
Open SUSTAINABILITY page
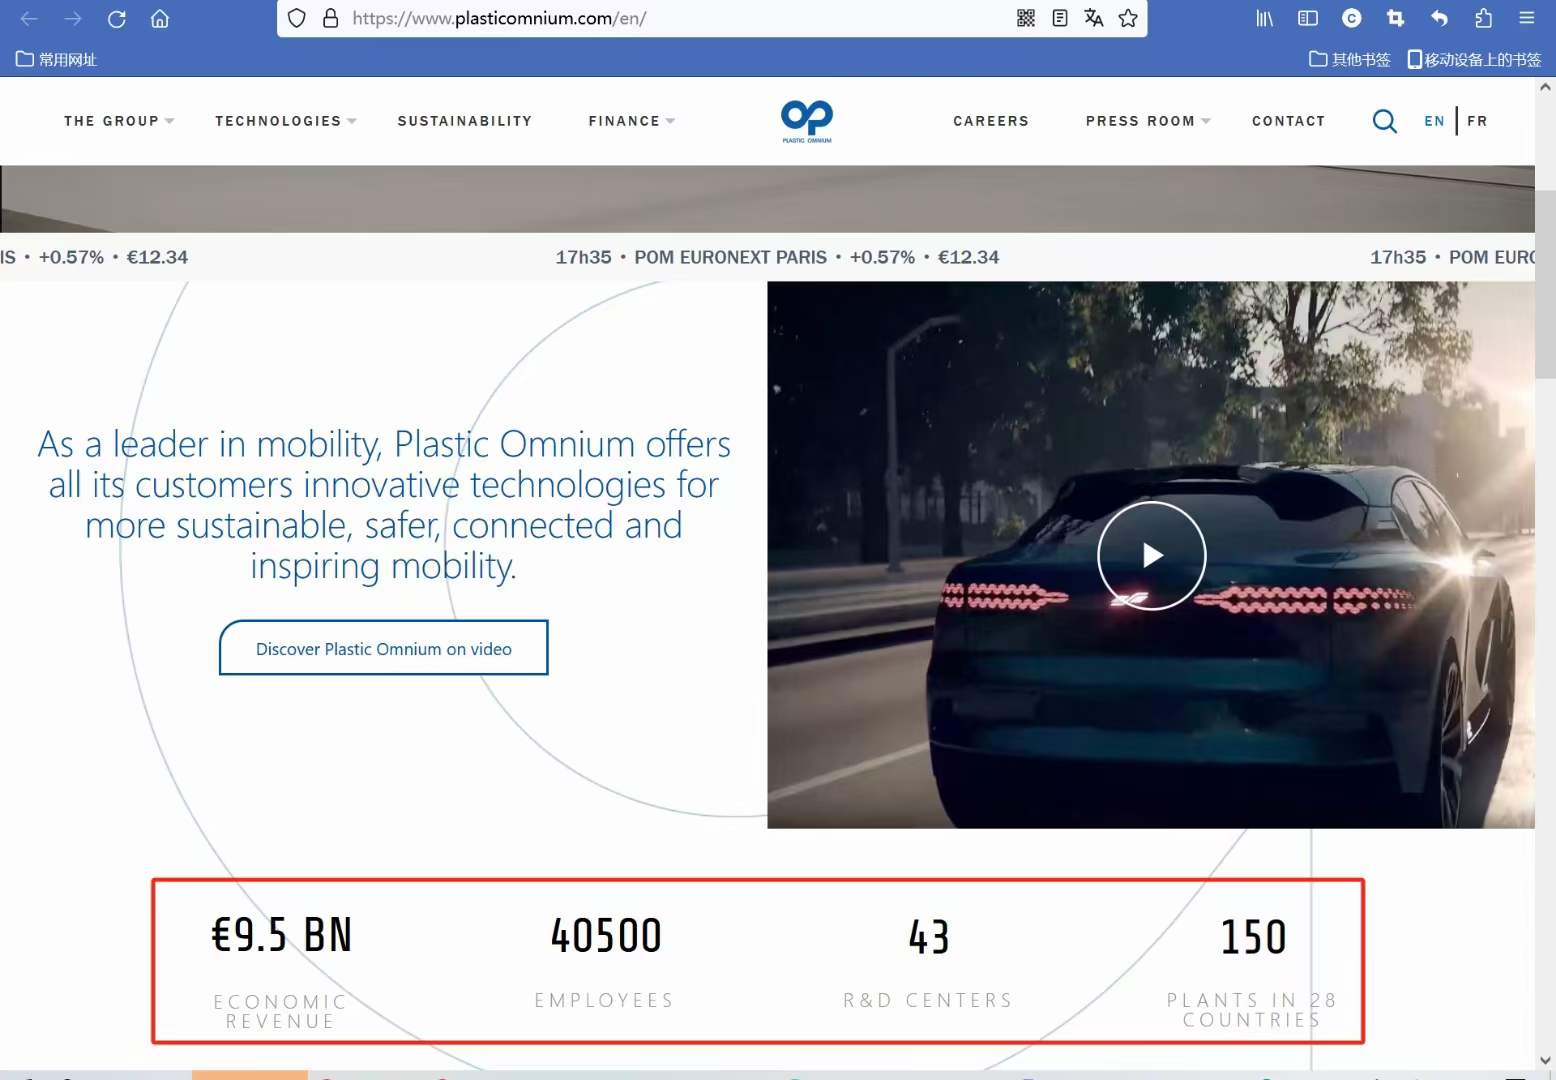(465, 121)
